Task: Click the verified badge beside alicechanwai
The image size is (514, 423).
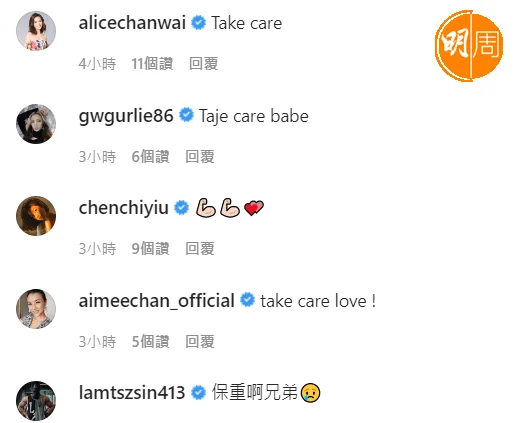Action: [x=199, y=23]
